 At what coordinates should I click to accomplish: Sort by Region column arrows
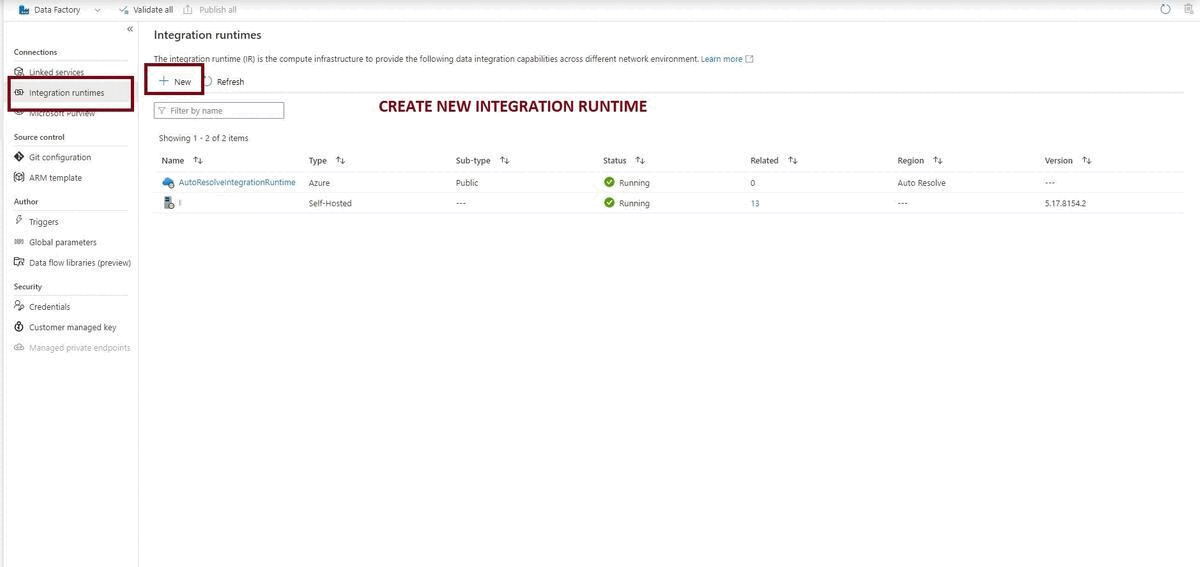click(x=938, y=160)
